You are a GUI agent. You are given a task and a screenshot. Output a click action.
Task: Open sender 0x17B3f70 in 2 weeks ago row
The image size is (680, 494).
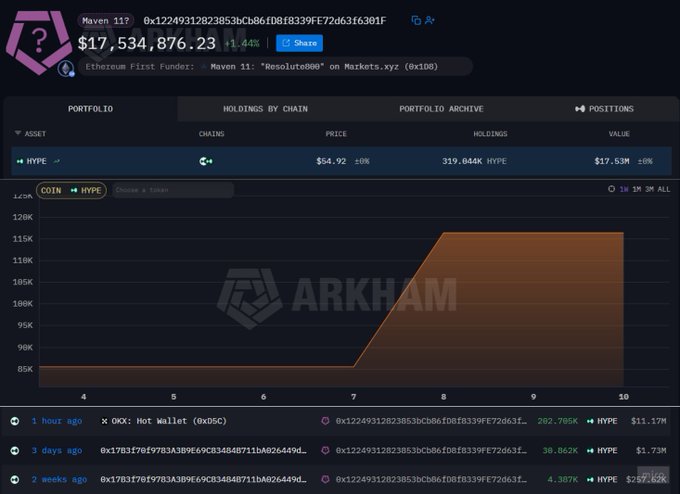pos(203,480)
